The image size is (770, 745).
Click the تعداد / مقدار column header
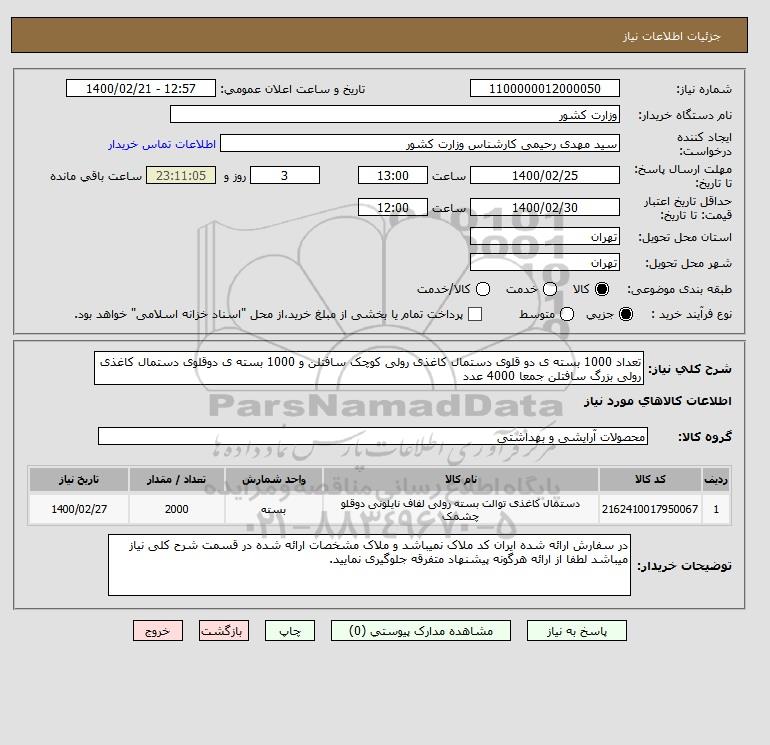point(177,479)
